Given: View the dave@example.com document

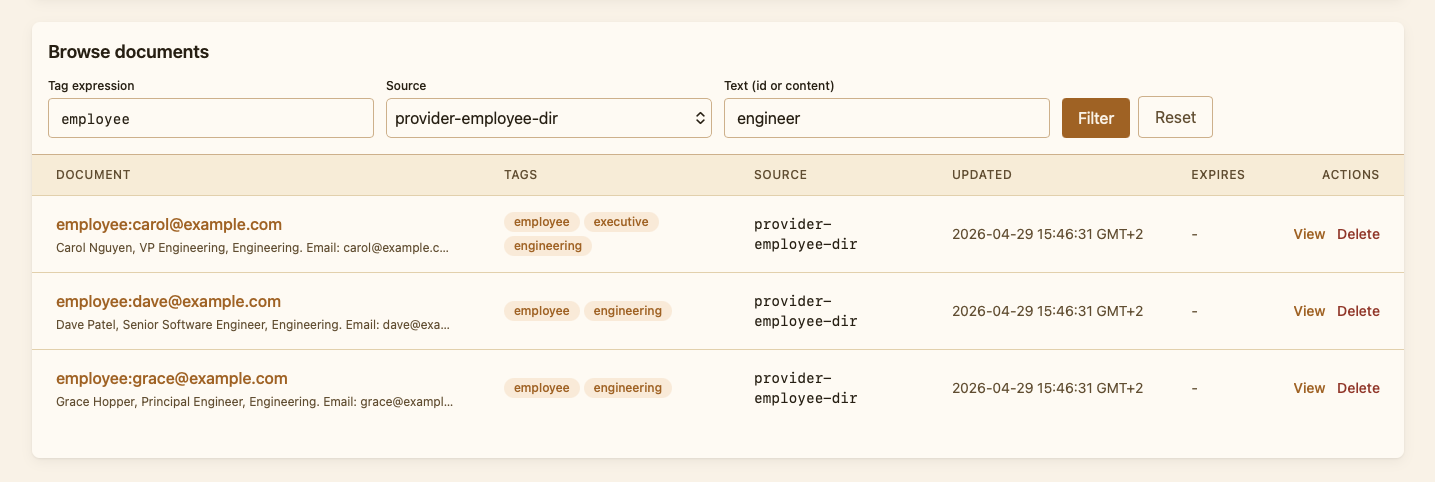Looking at the screenshot, I should [x=1309, y=311].
